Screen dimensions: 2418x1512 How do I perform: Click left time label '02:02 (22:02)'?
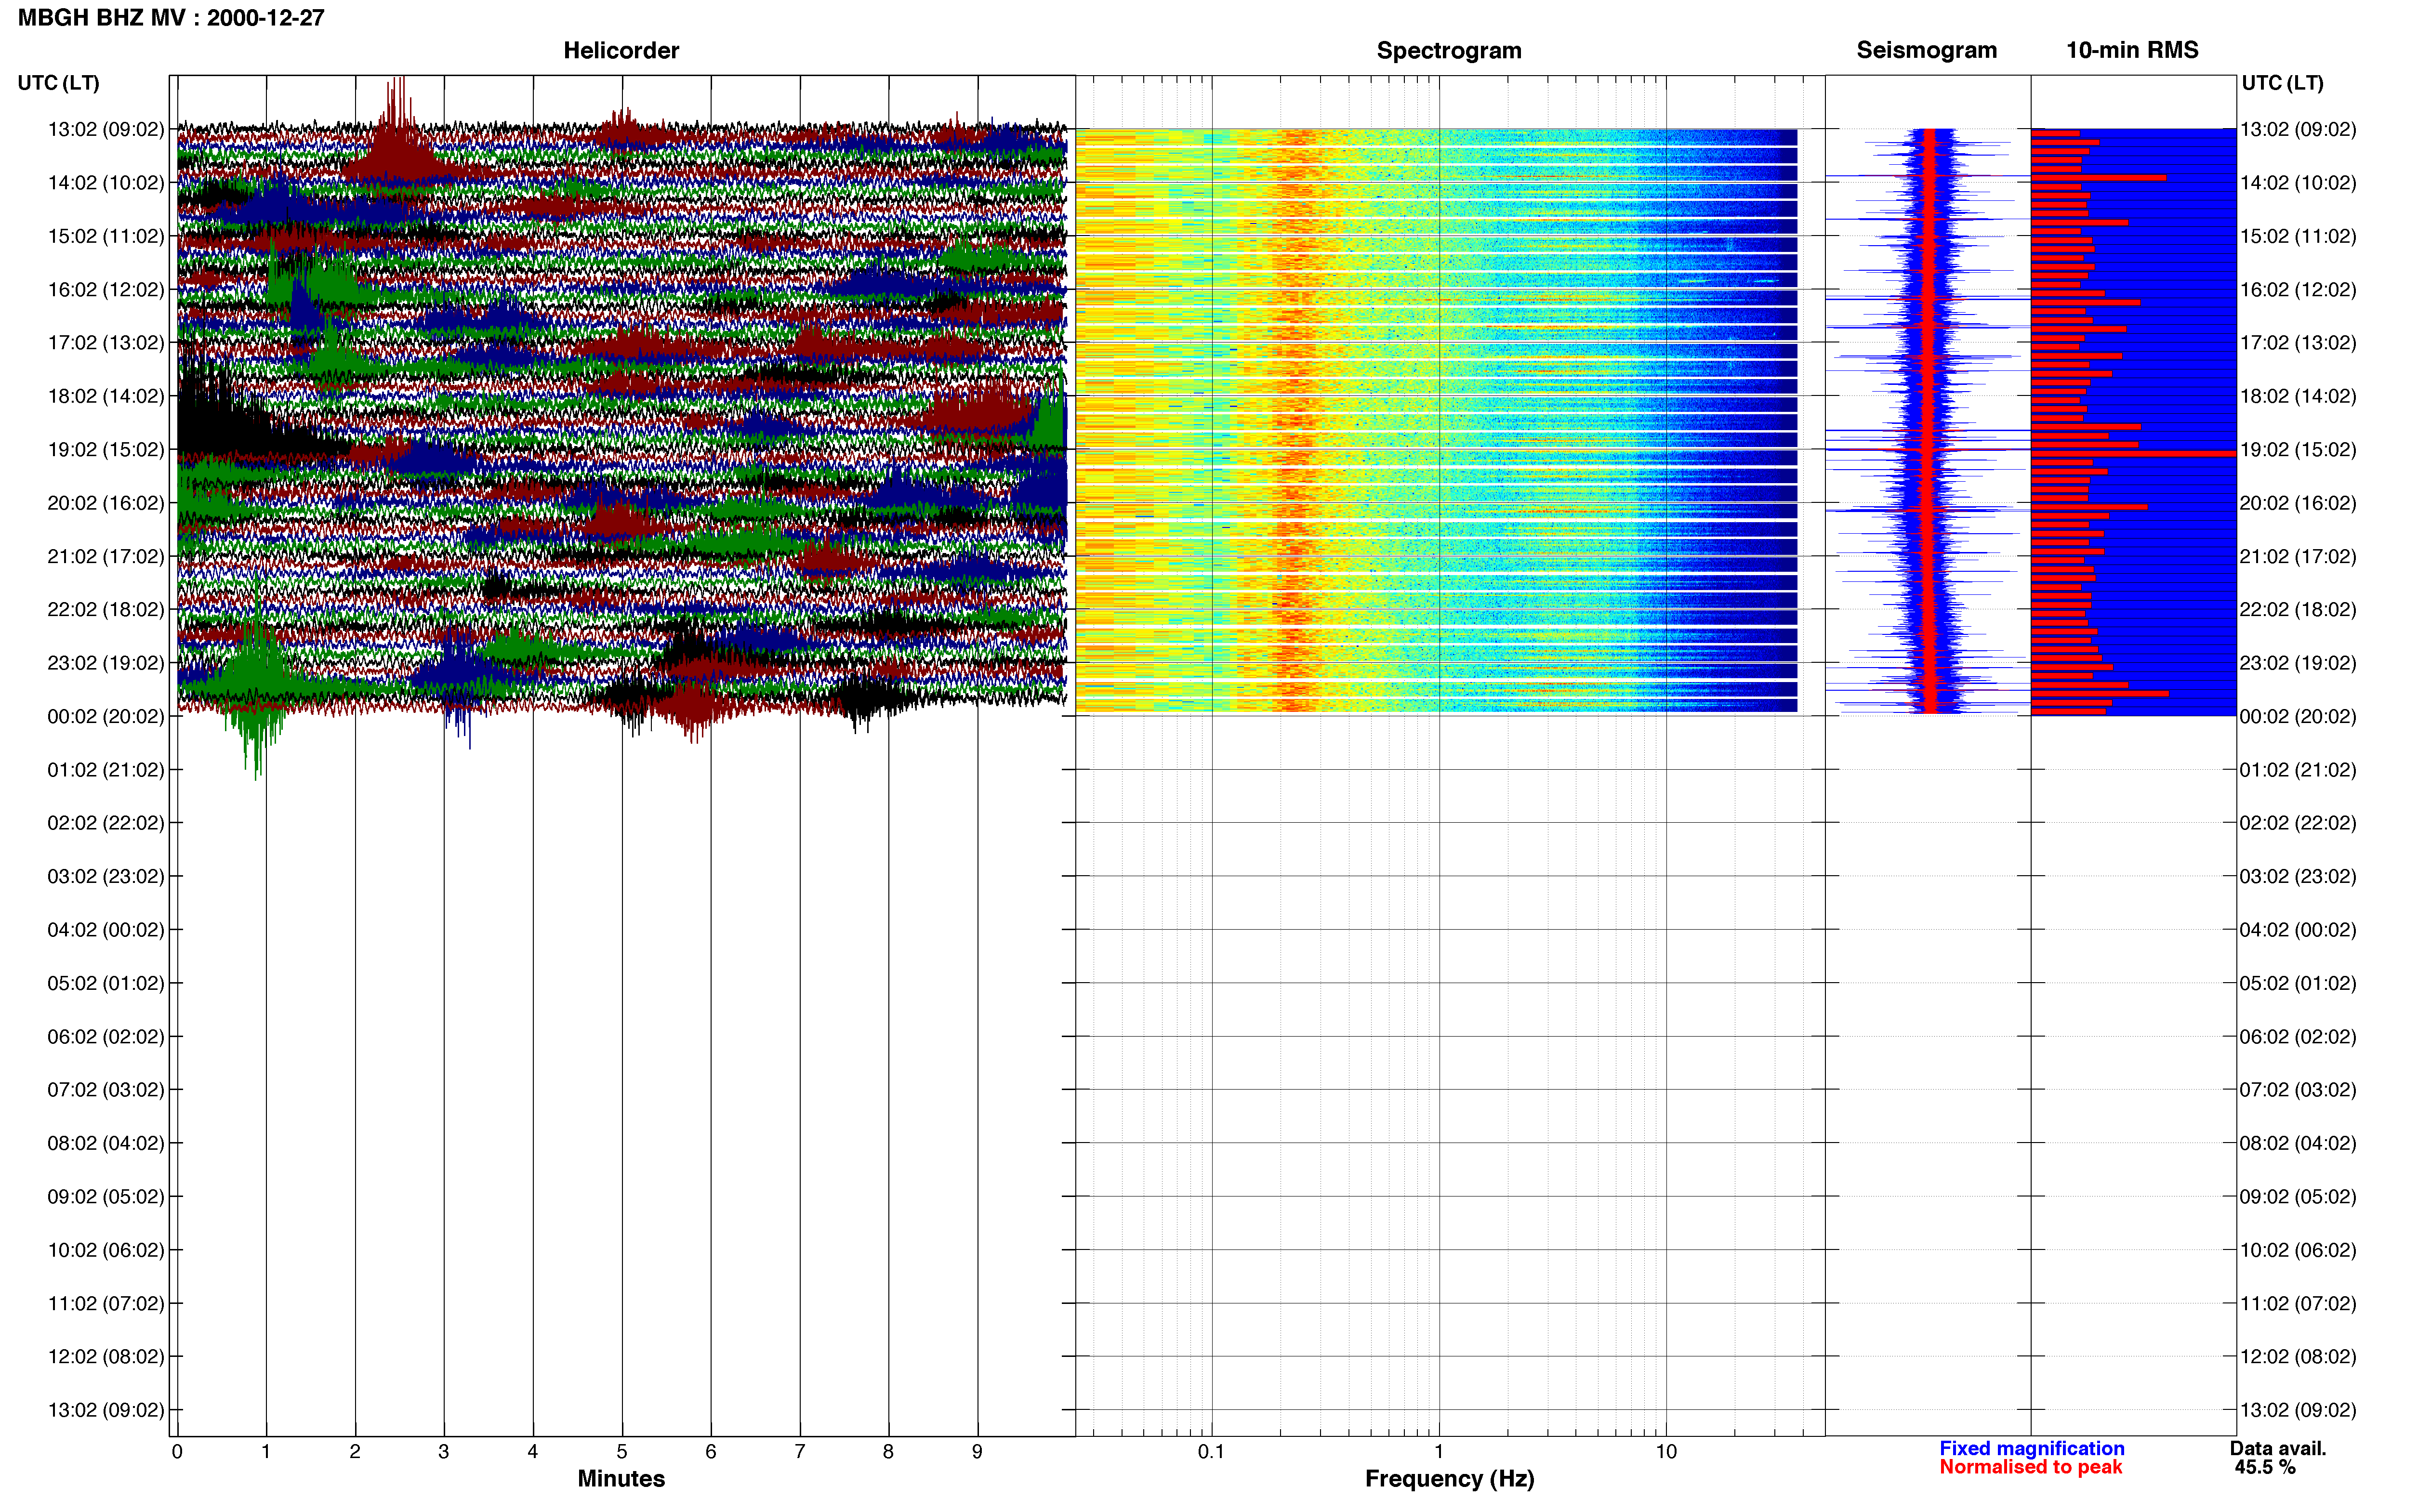tap(106, 823)
